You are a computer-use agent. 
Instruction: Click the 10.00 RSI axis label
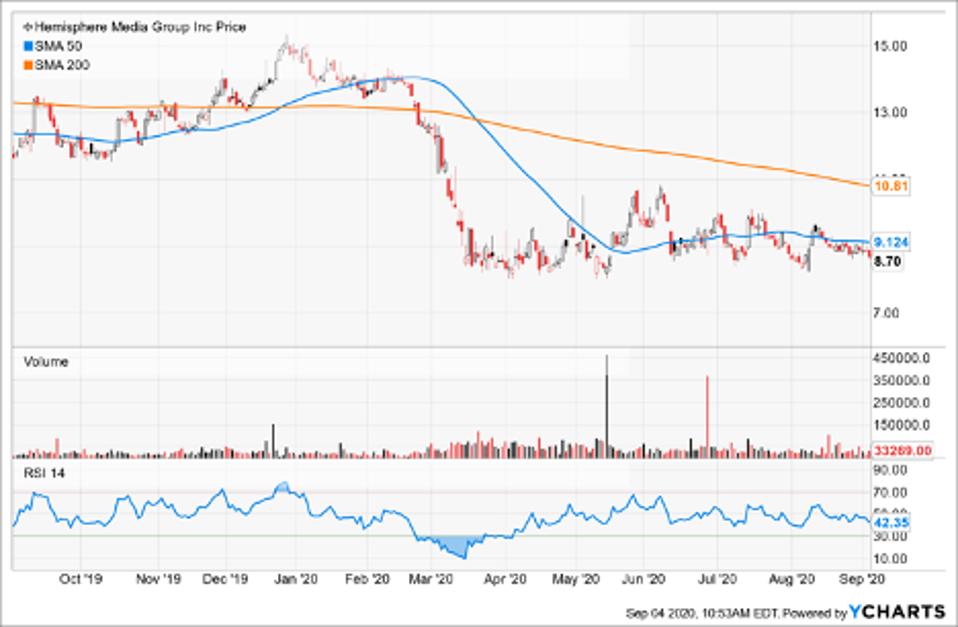tap(890, 559)
